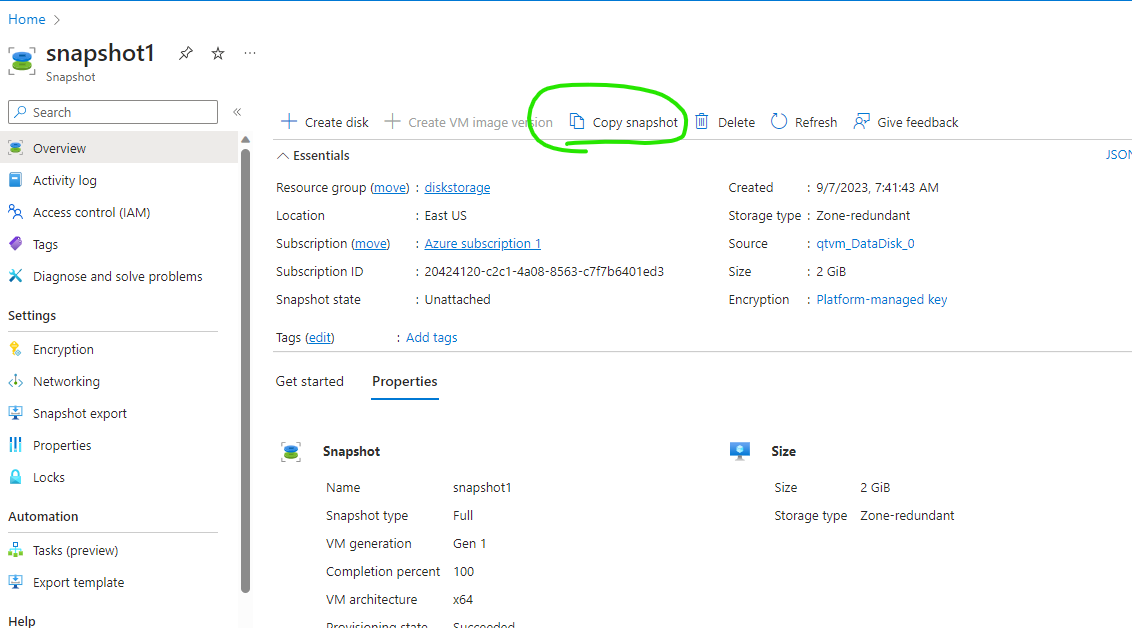Screen dimensions: 1132x628
Task: Add snapshot1 to favorites with star
Action: click(218, 53)
